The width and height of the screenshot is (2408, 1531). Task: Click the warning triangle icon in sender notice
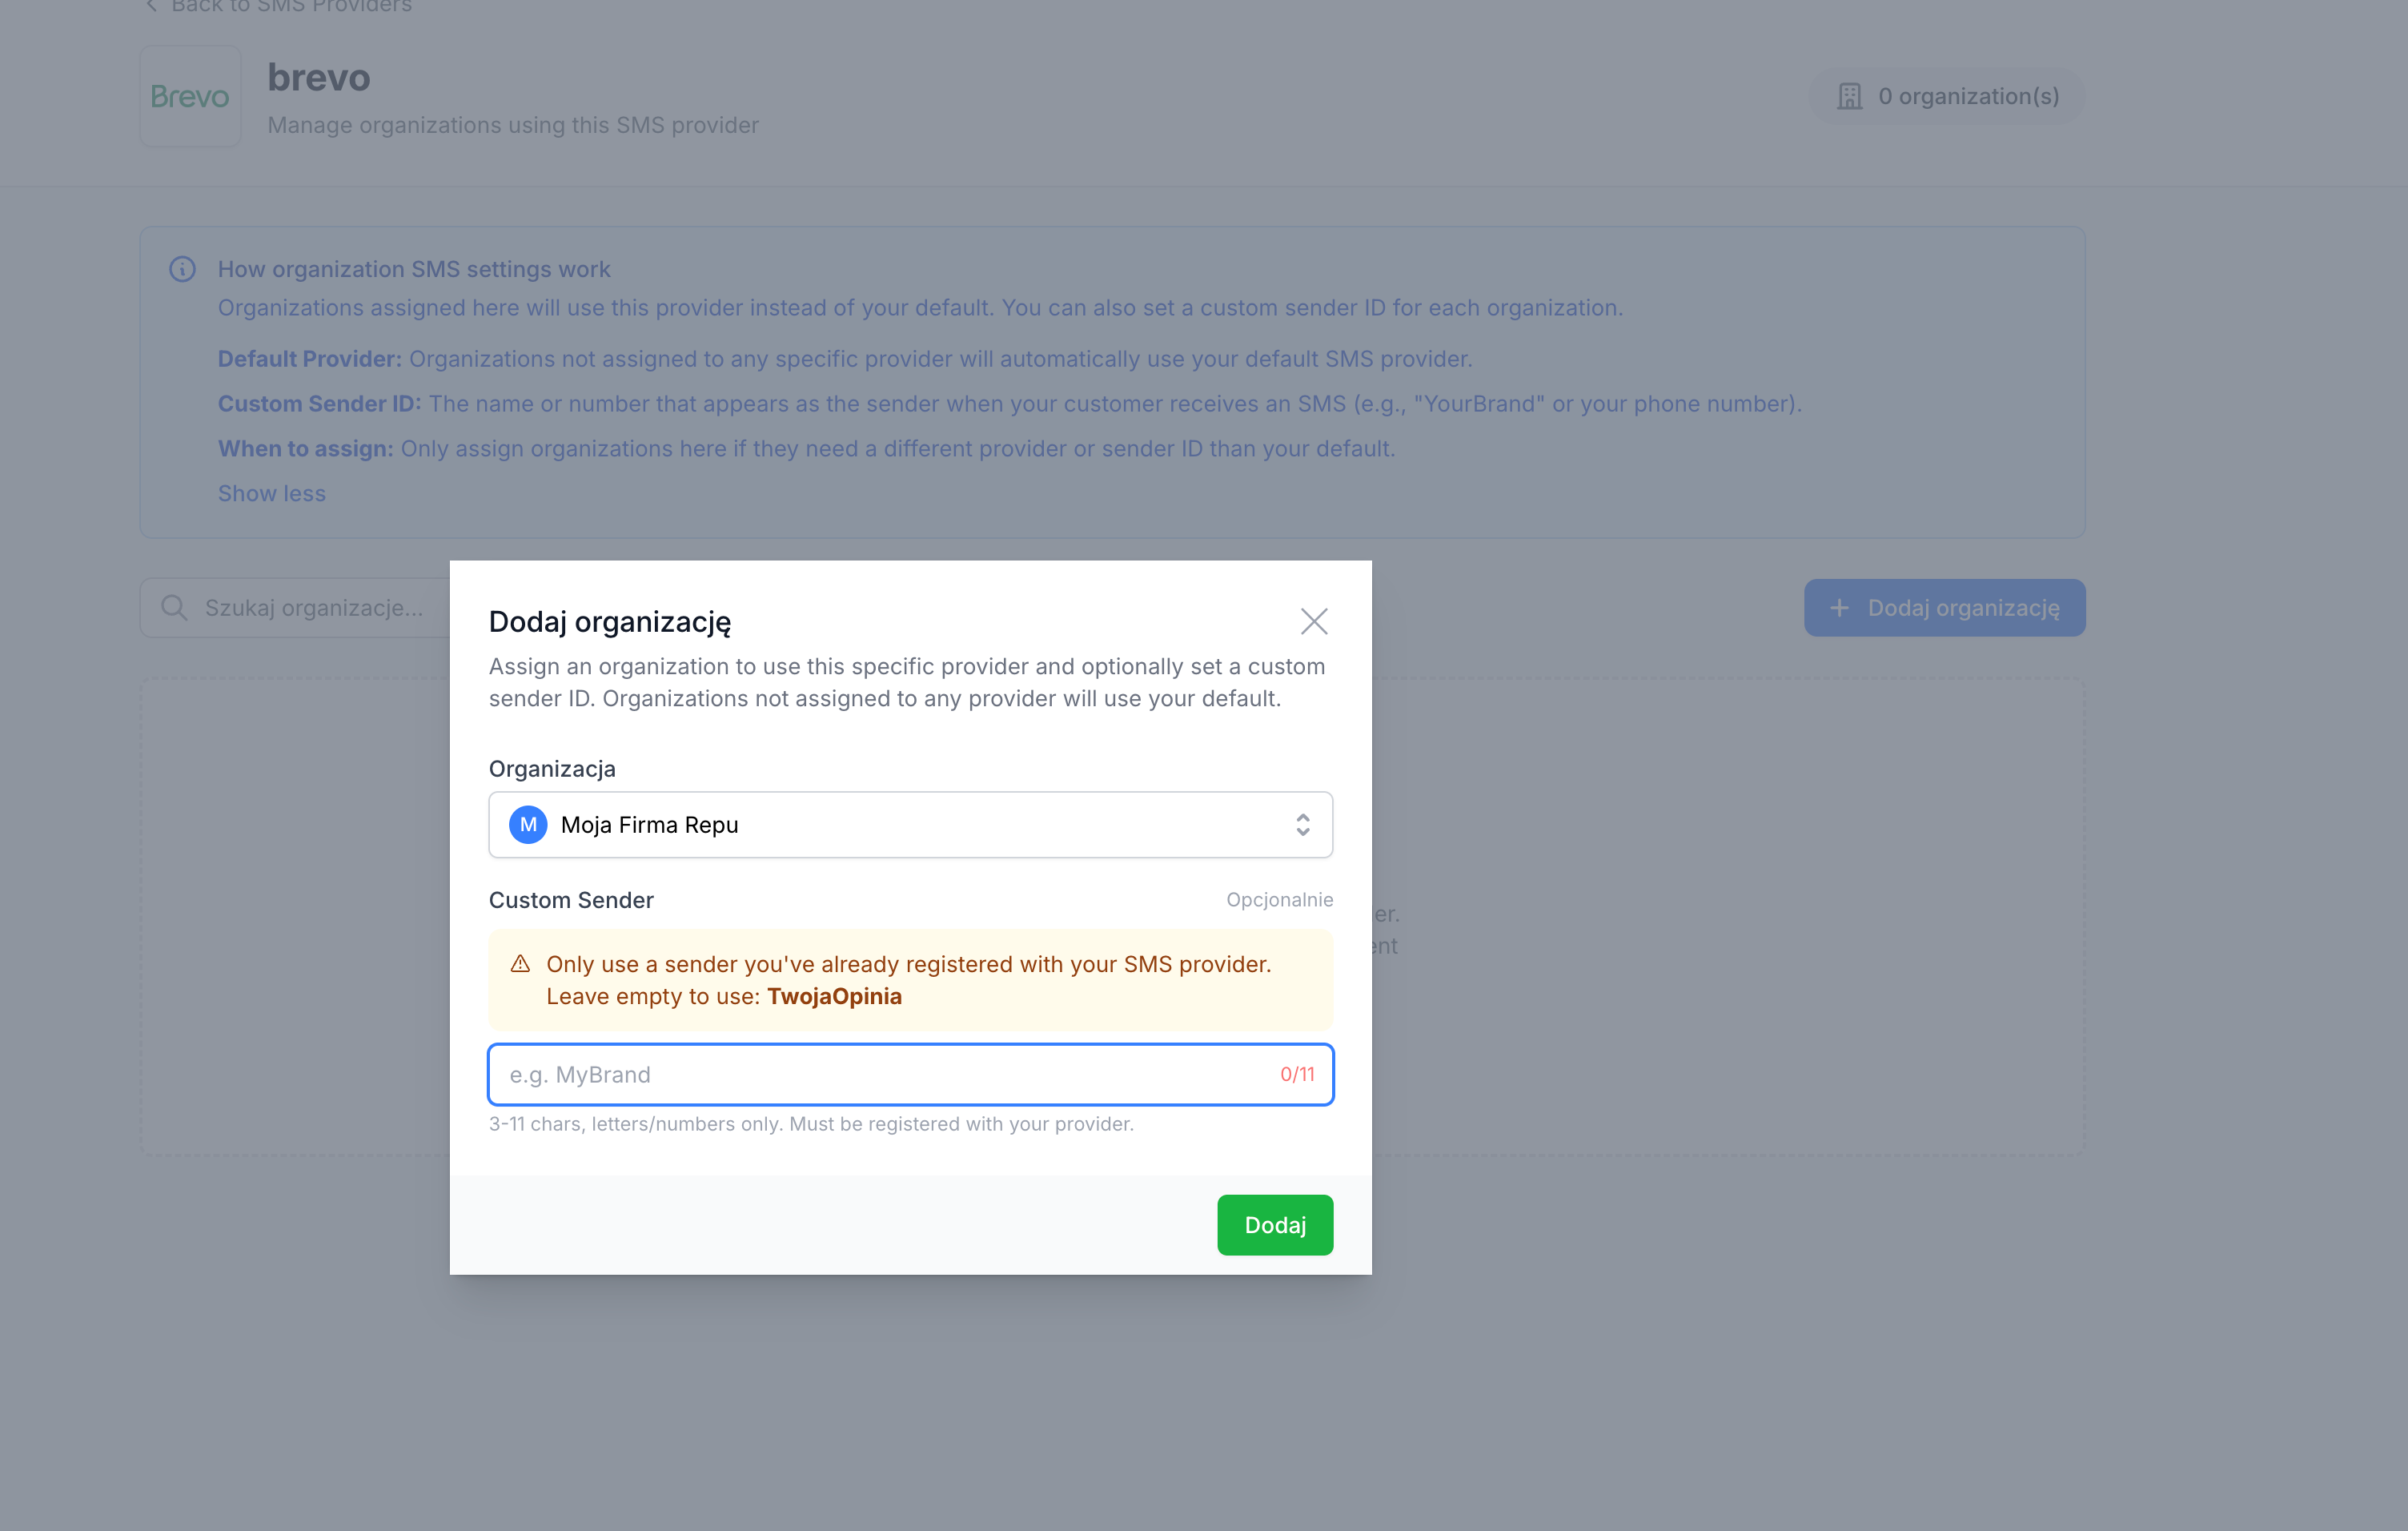(520, 964)
